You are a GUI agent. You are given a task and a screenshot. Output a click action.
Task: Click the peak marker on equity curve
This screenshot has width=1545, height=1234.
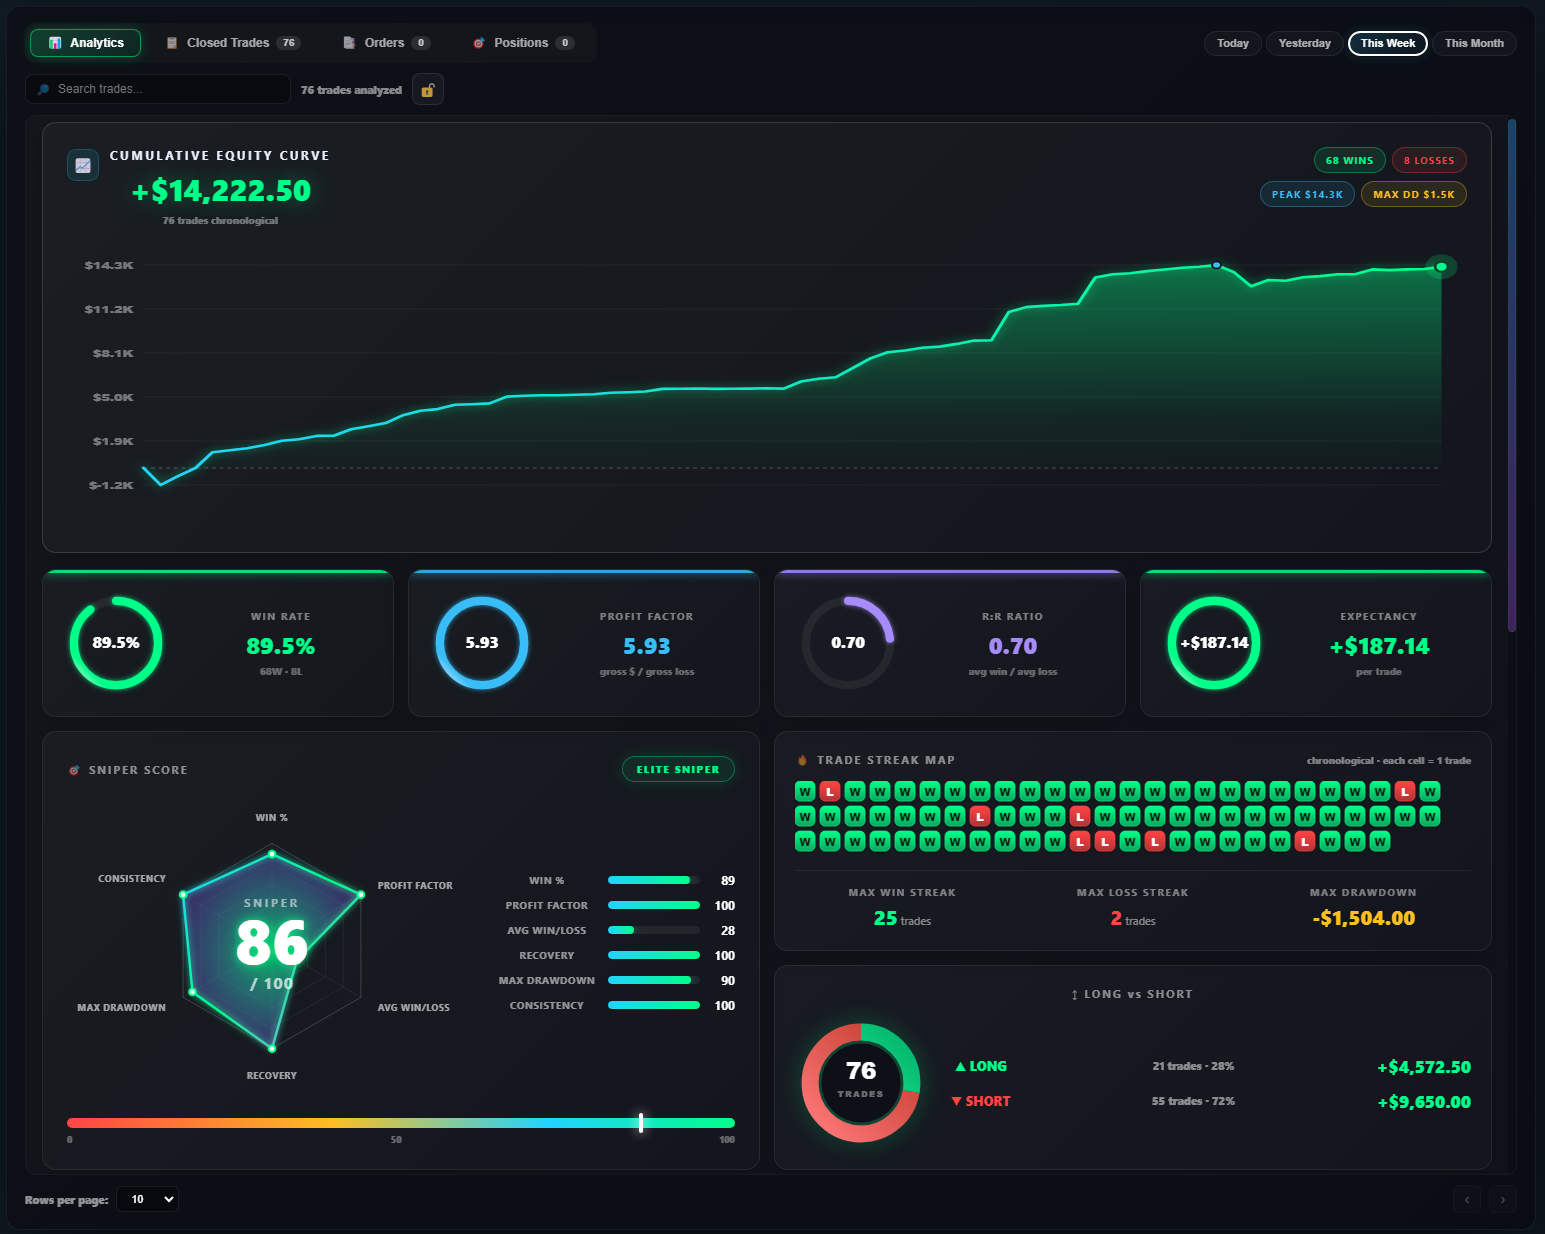click(x=1216, y=265)
